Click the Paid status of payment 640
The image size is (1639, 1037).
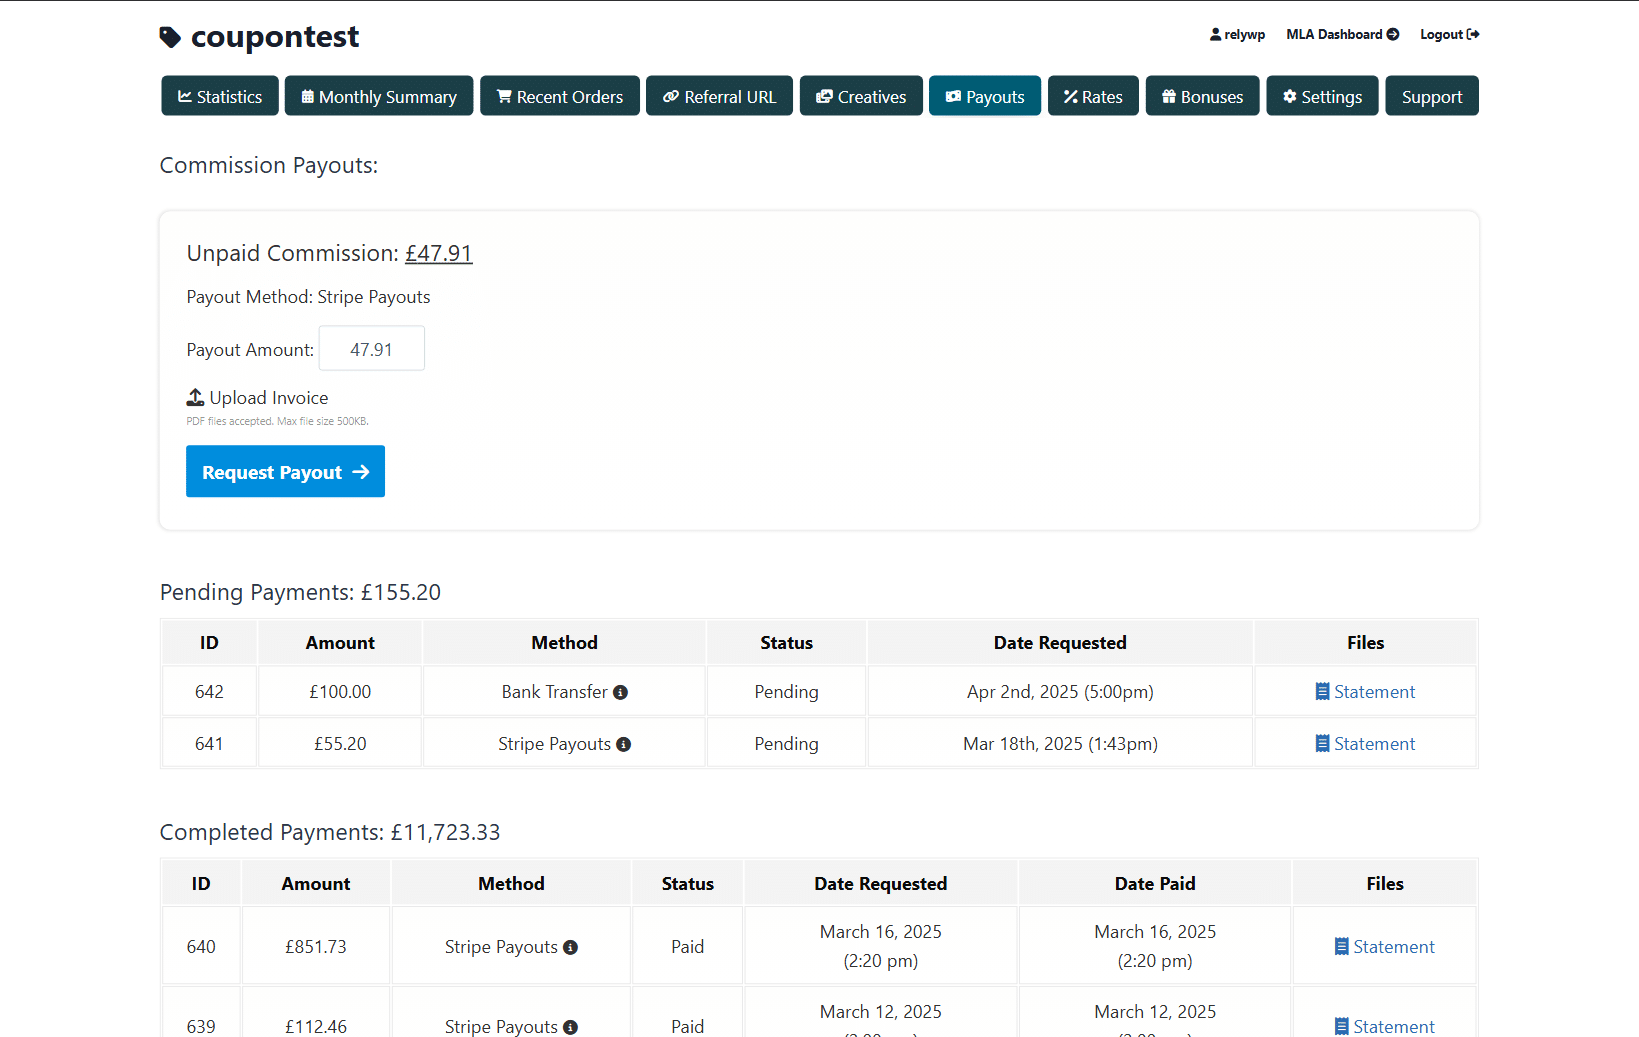pos(687,946)
